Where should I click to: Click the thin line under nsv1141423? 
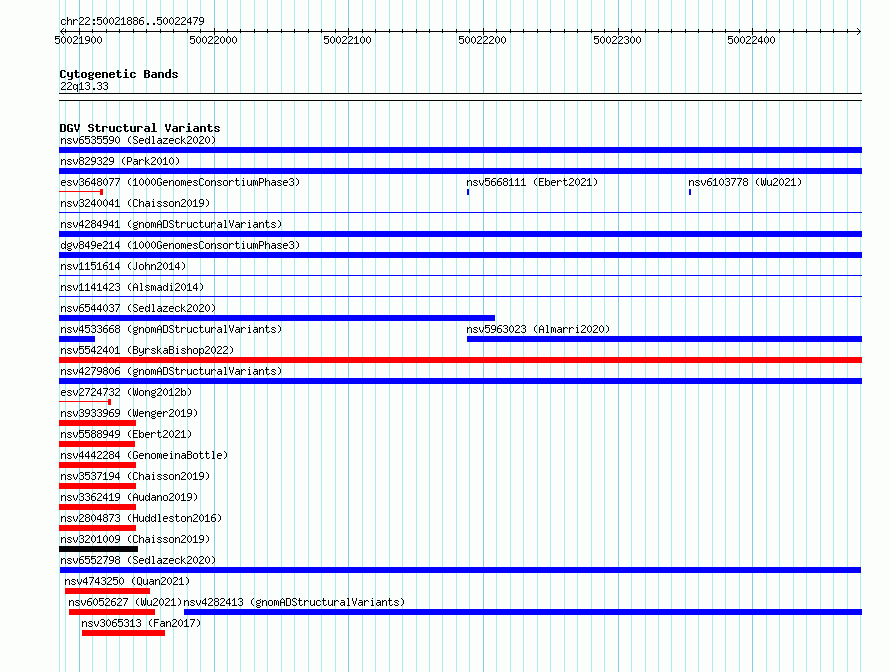[460, 297]
